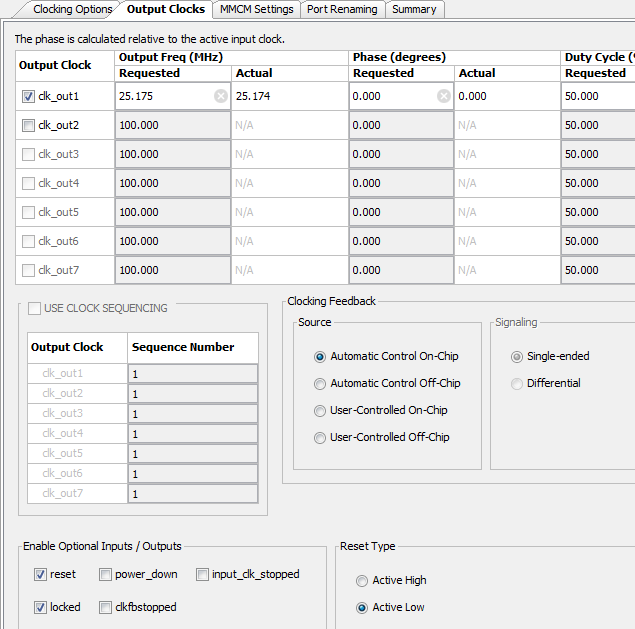The image size is (635, 629).
Task: Click clk_out2 sequence number field
Action: coord(193,394)
